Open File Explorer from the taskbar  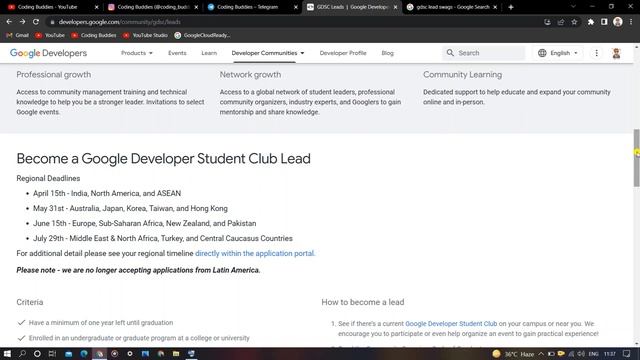(176, 354)
